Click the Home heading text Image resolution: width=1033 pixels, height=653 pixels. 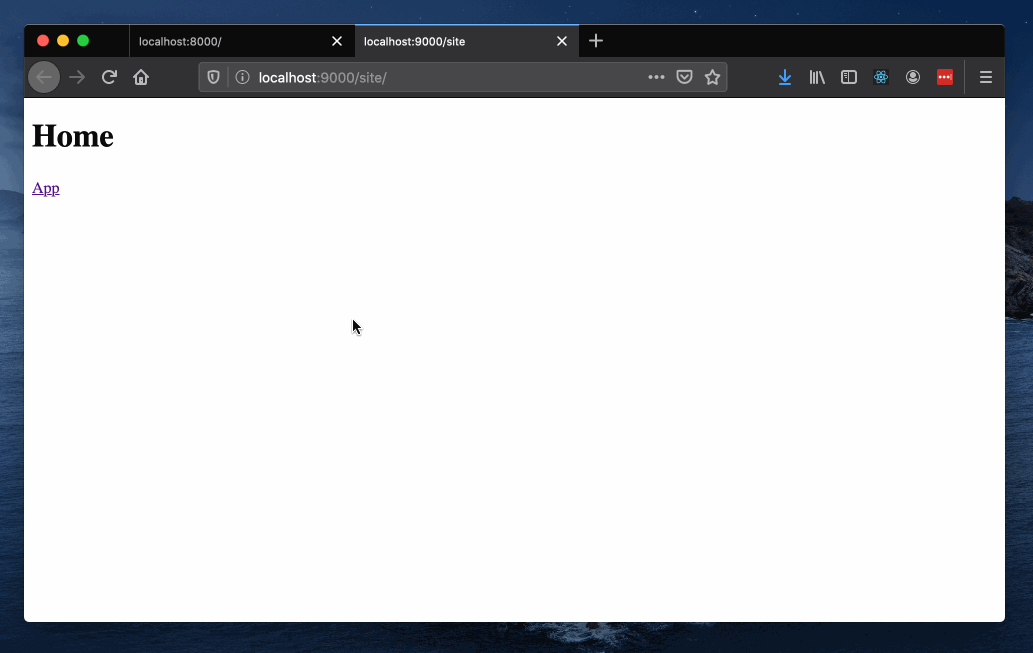(72, 136)
